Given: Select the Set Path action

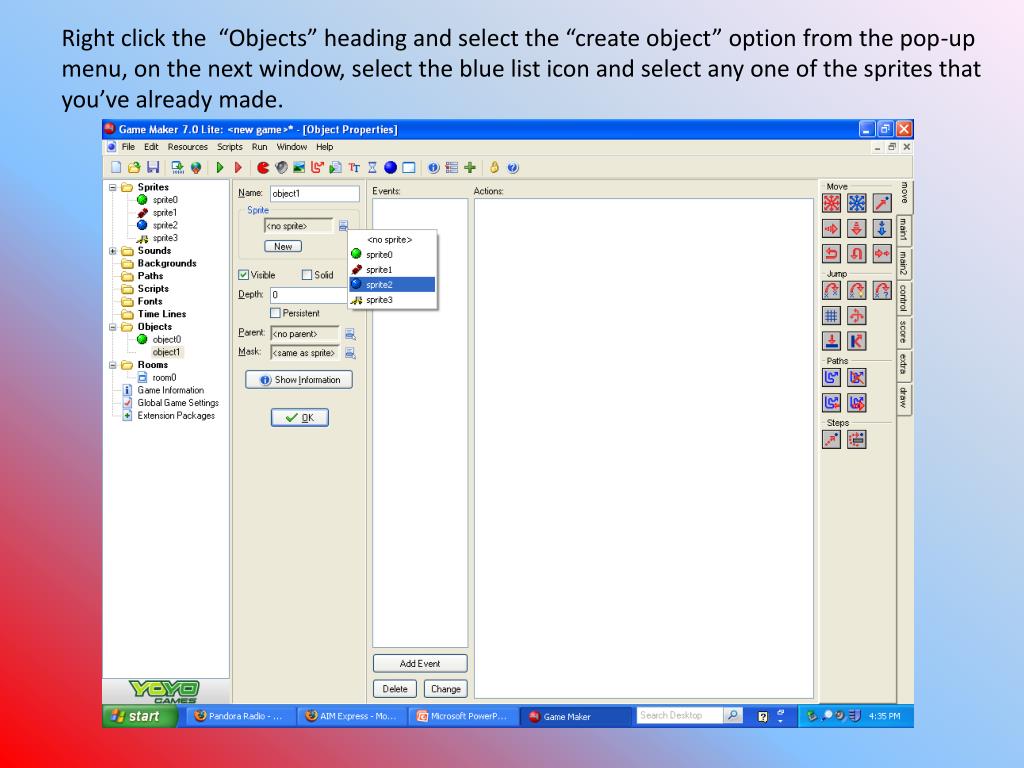Looking at the screenshot, I should click(831, 377).
